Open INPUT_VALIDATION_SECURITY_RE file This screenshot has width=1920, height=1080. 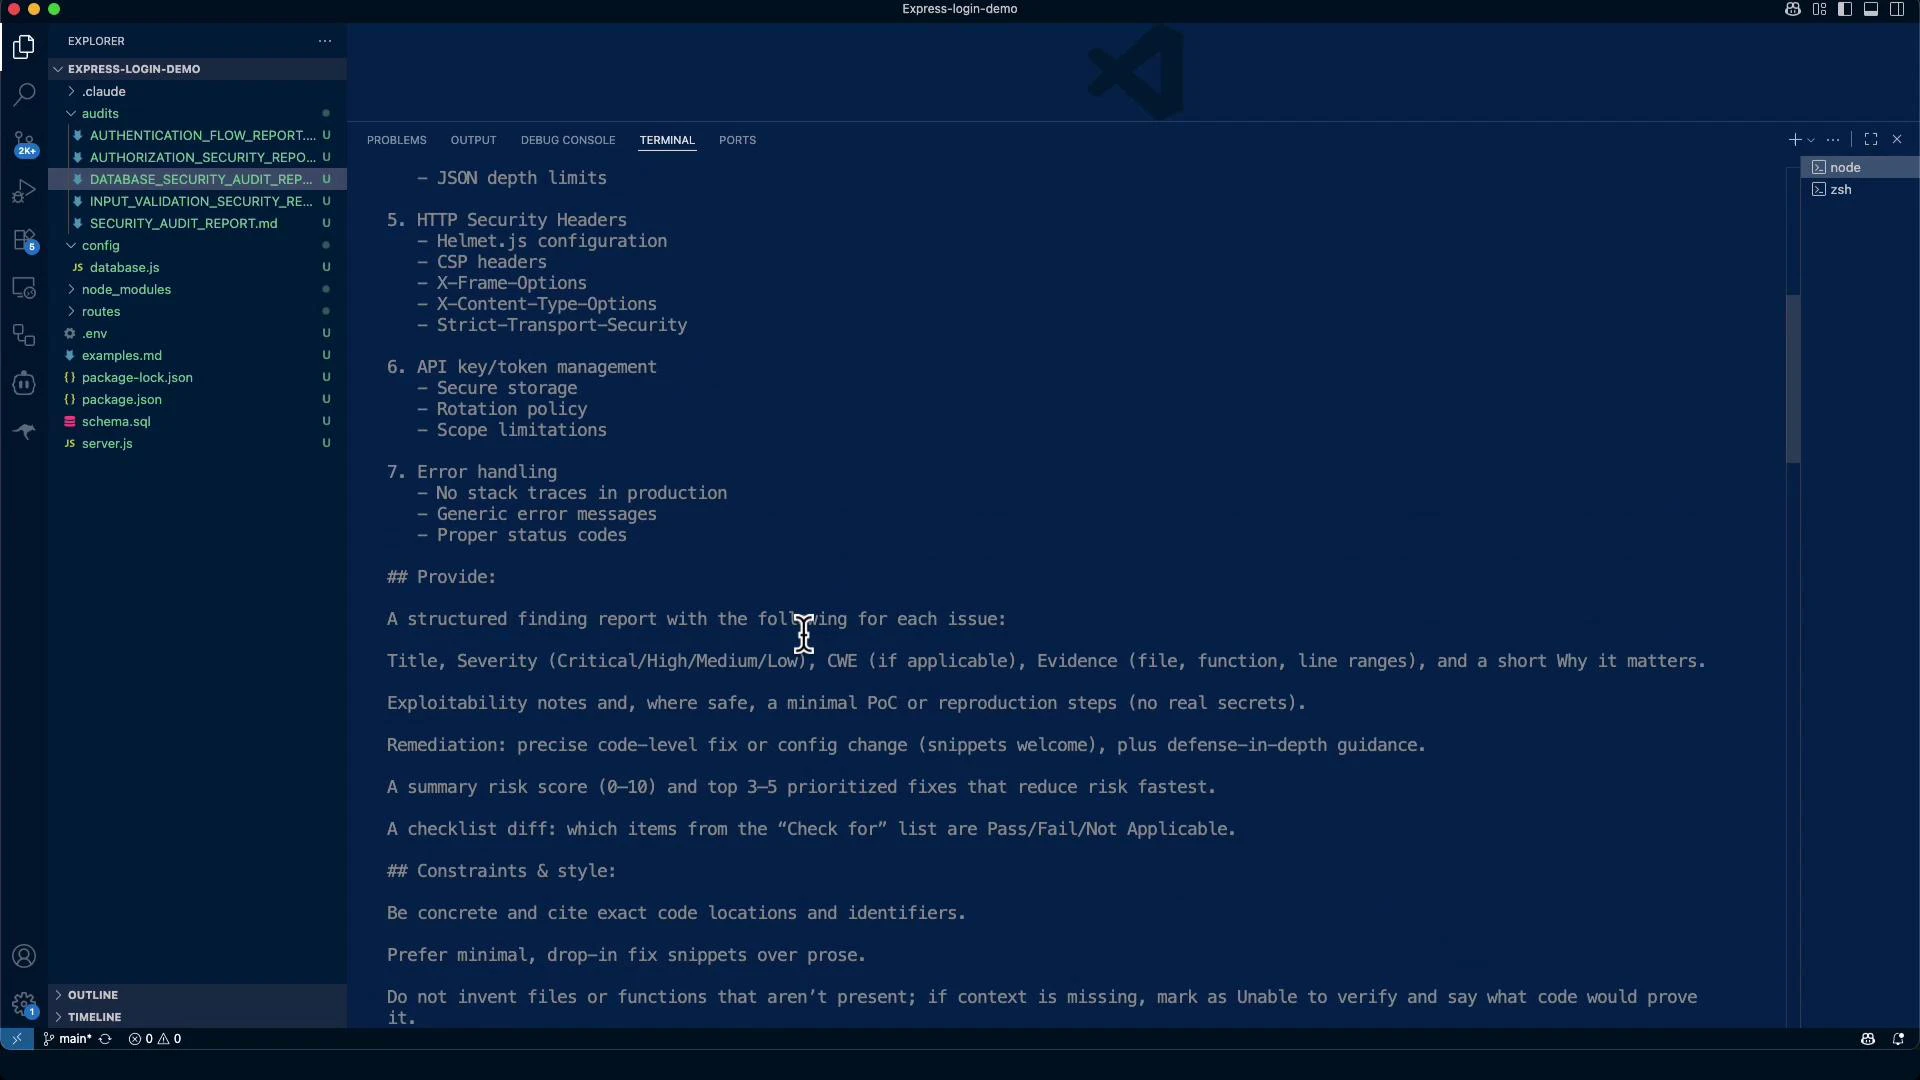pos(197,201)
